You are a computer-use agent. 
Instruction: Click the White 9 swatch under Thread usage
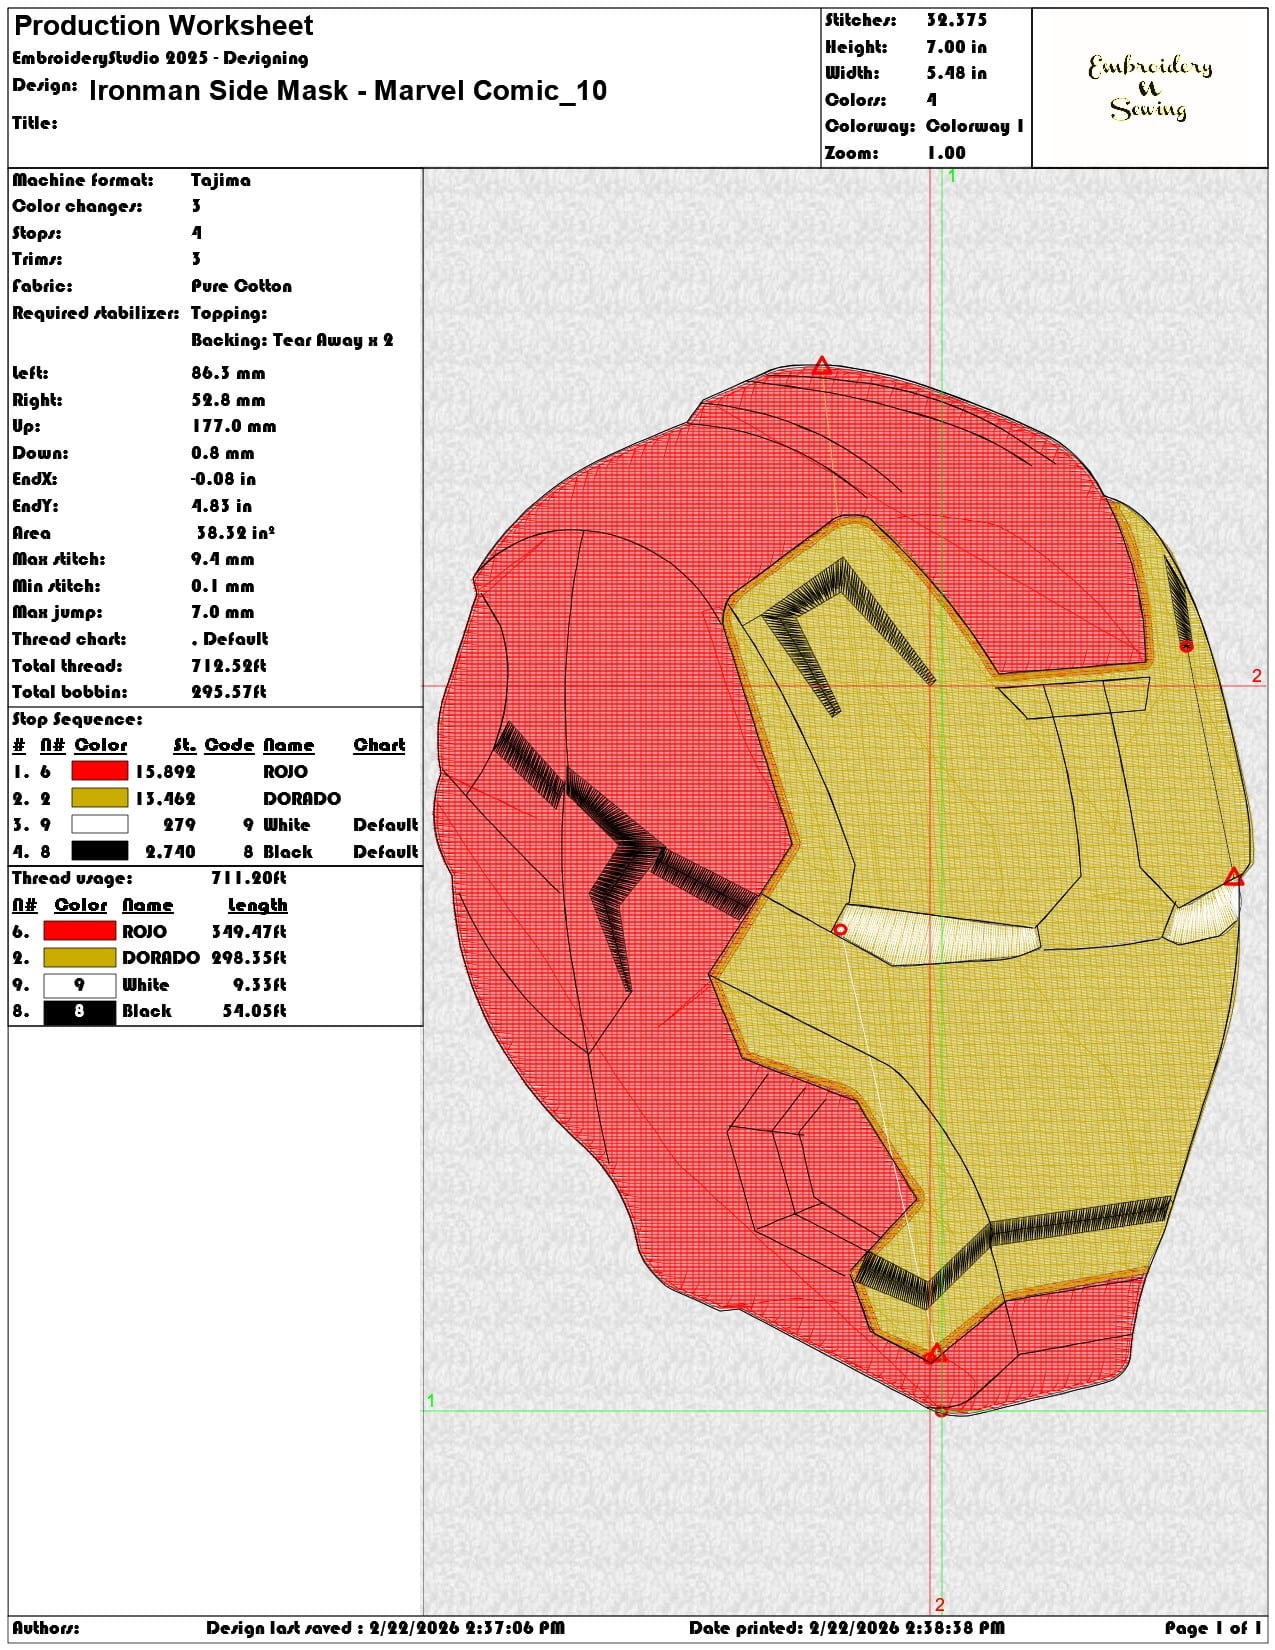[79, 984]
